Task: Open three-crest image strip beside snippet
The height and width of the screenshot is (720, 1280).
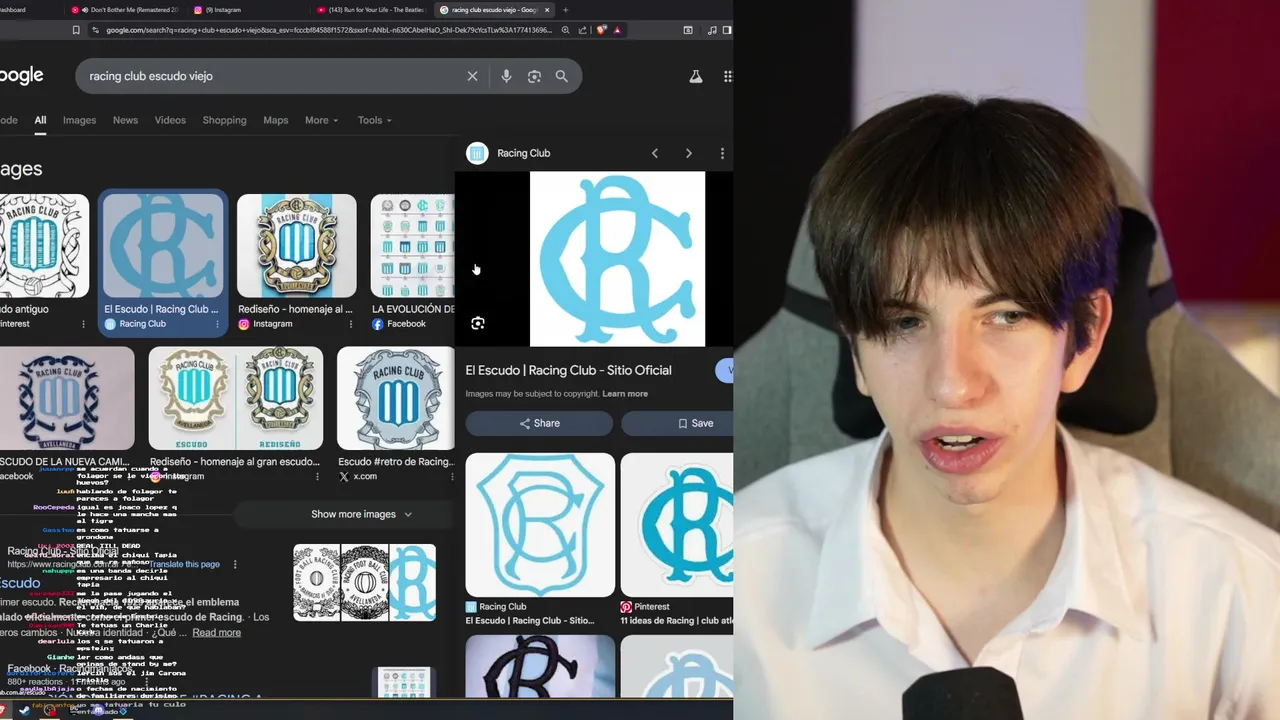Action: point(364,583)
